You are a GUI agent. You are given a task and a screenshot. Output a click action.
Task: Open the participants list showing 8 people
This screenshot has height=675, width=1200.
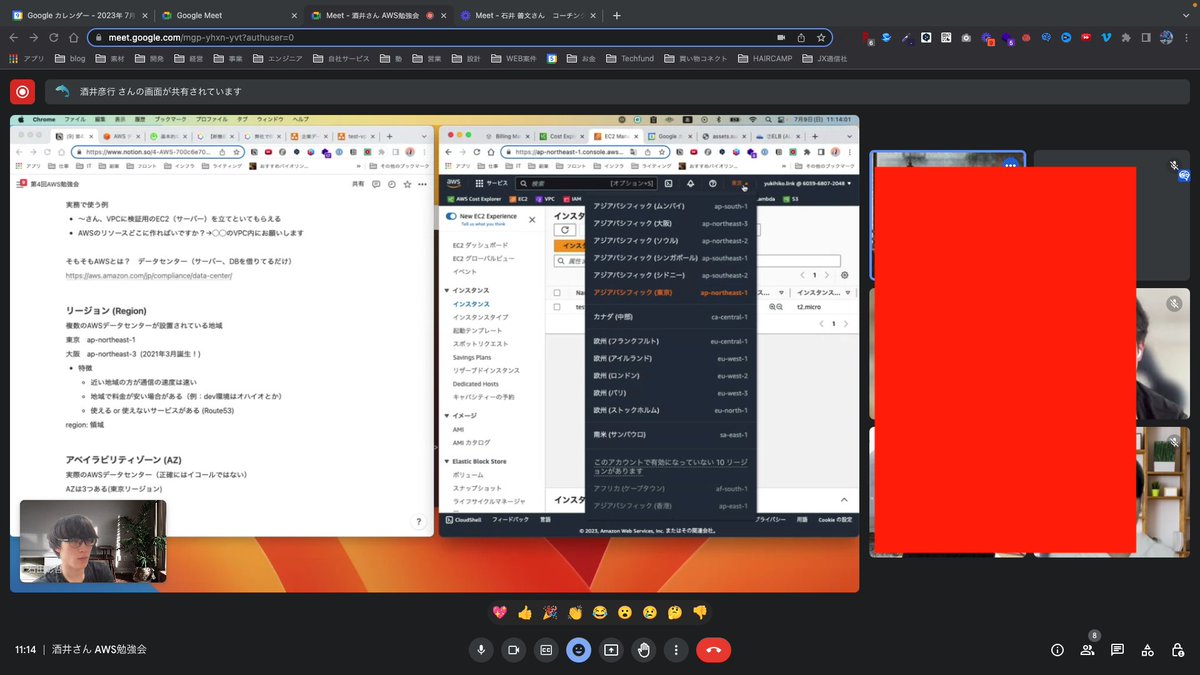1087,650
